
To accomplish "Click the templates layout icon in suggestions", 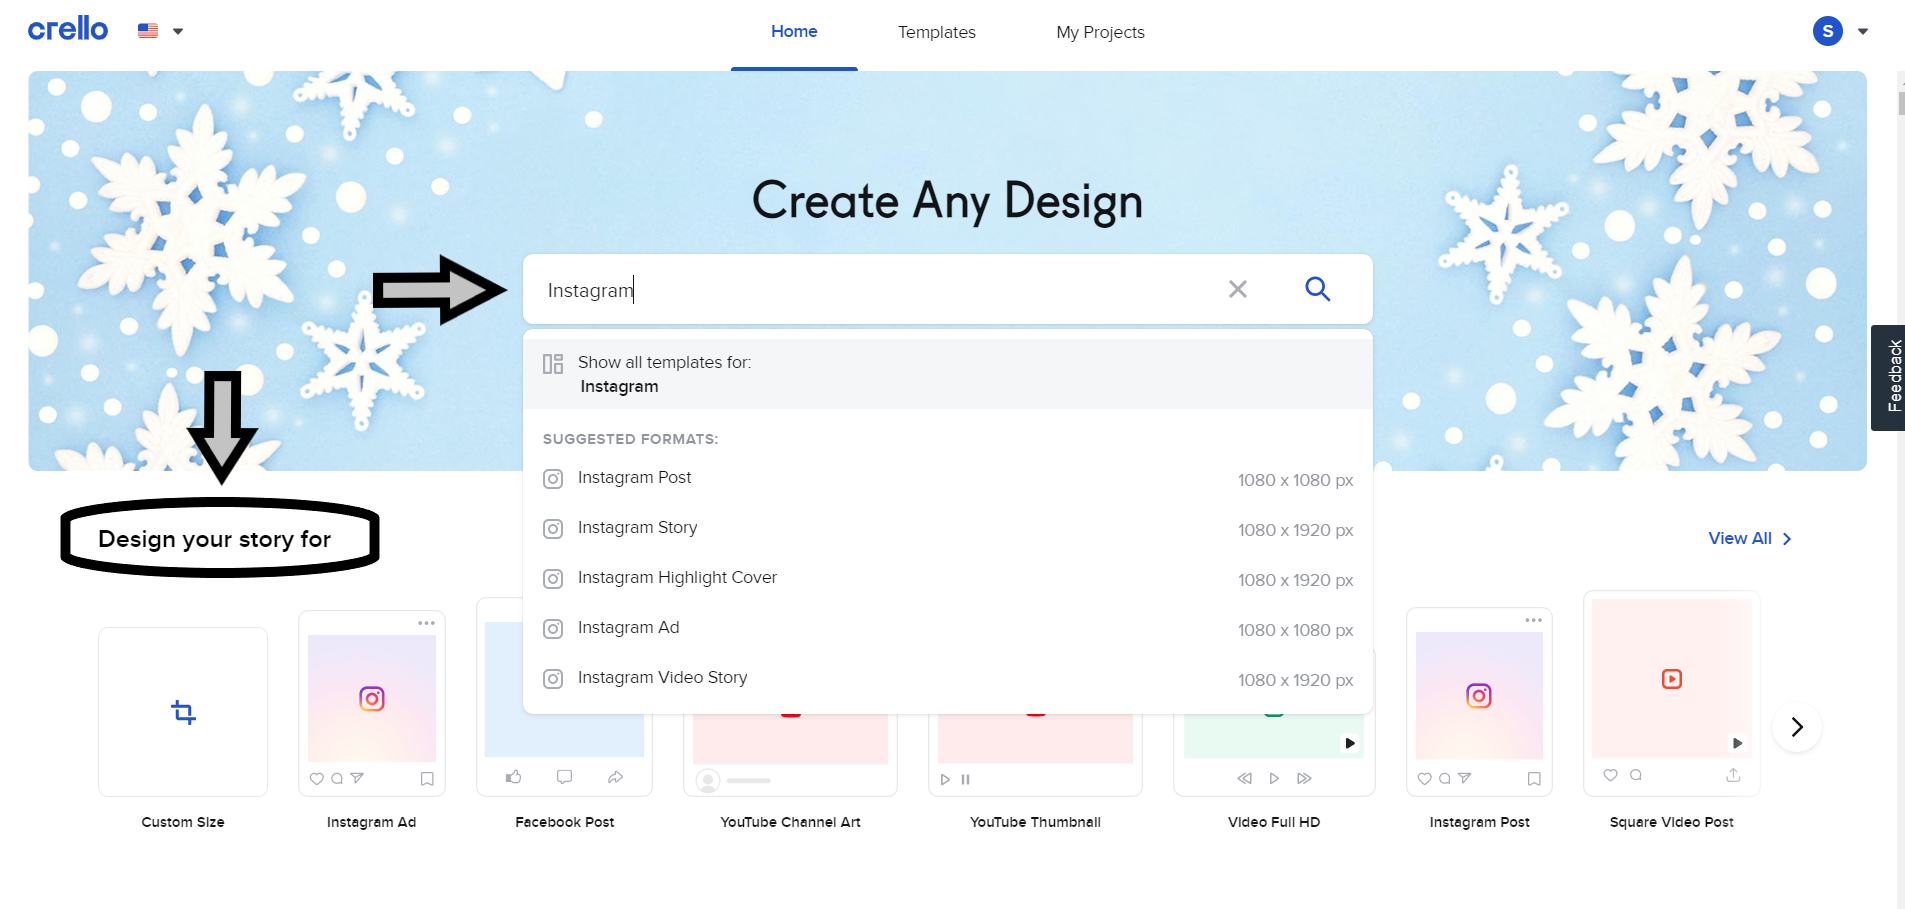I will tap(553, 364).
